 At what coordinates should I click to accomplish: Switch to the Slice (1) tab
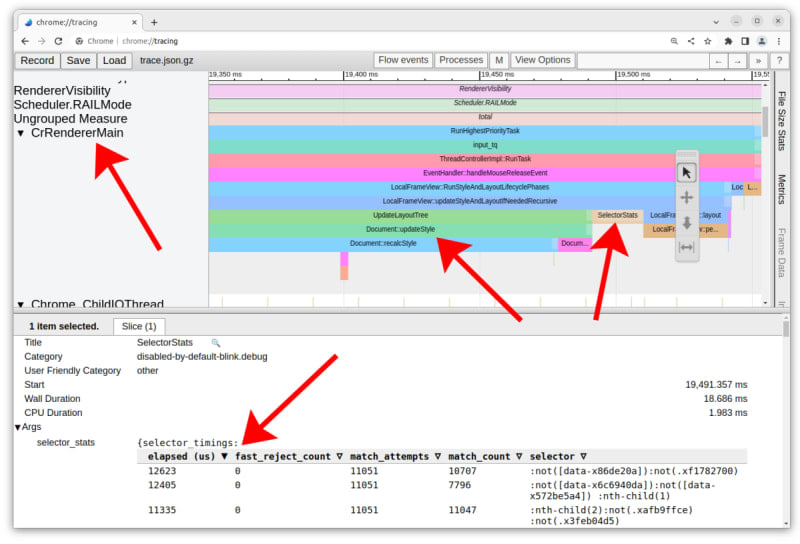pos(138,326)
